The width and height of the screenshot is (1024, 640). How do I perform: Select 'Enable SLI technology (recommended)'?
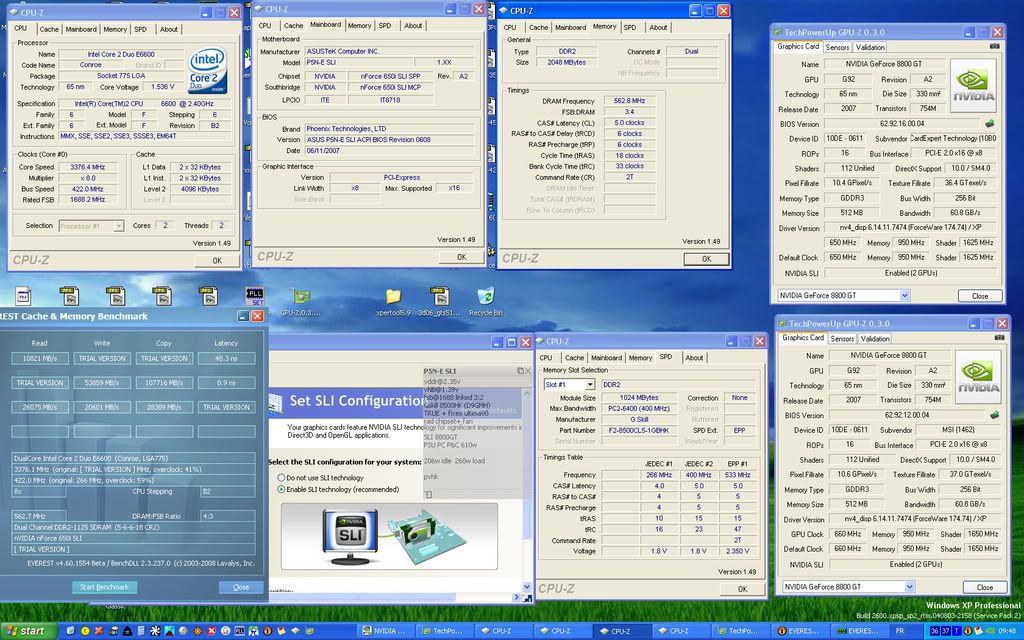pos(281,489)
